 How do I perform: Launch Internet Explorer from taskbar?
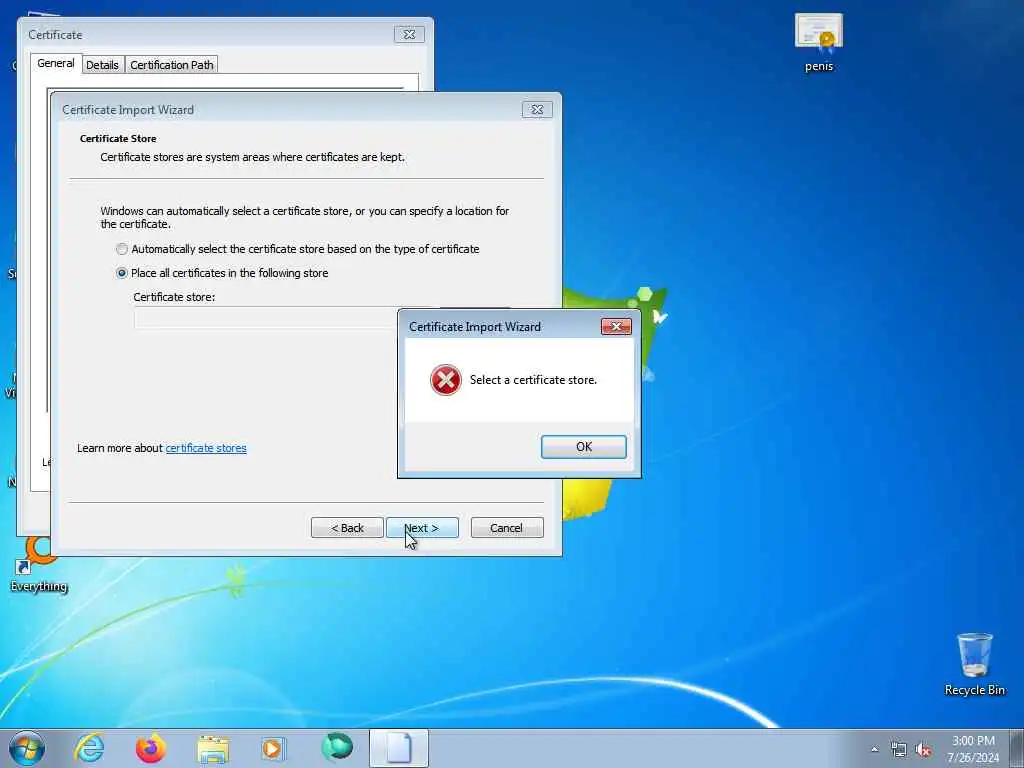point(89,748)
